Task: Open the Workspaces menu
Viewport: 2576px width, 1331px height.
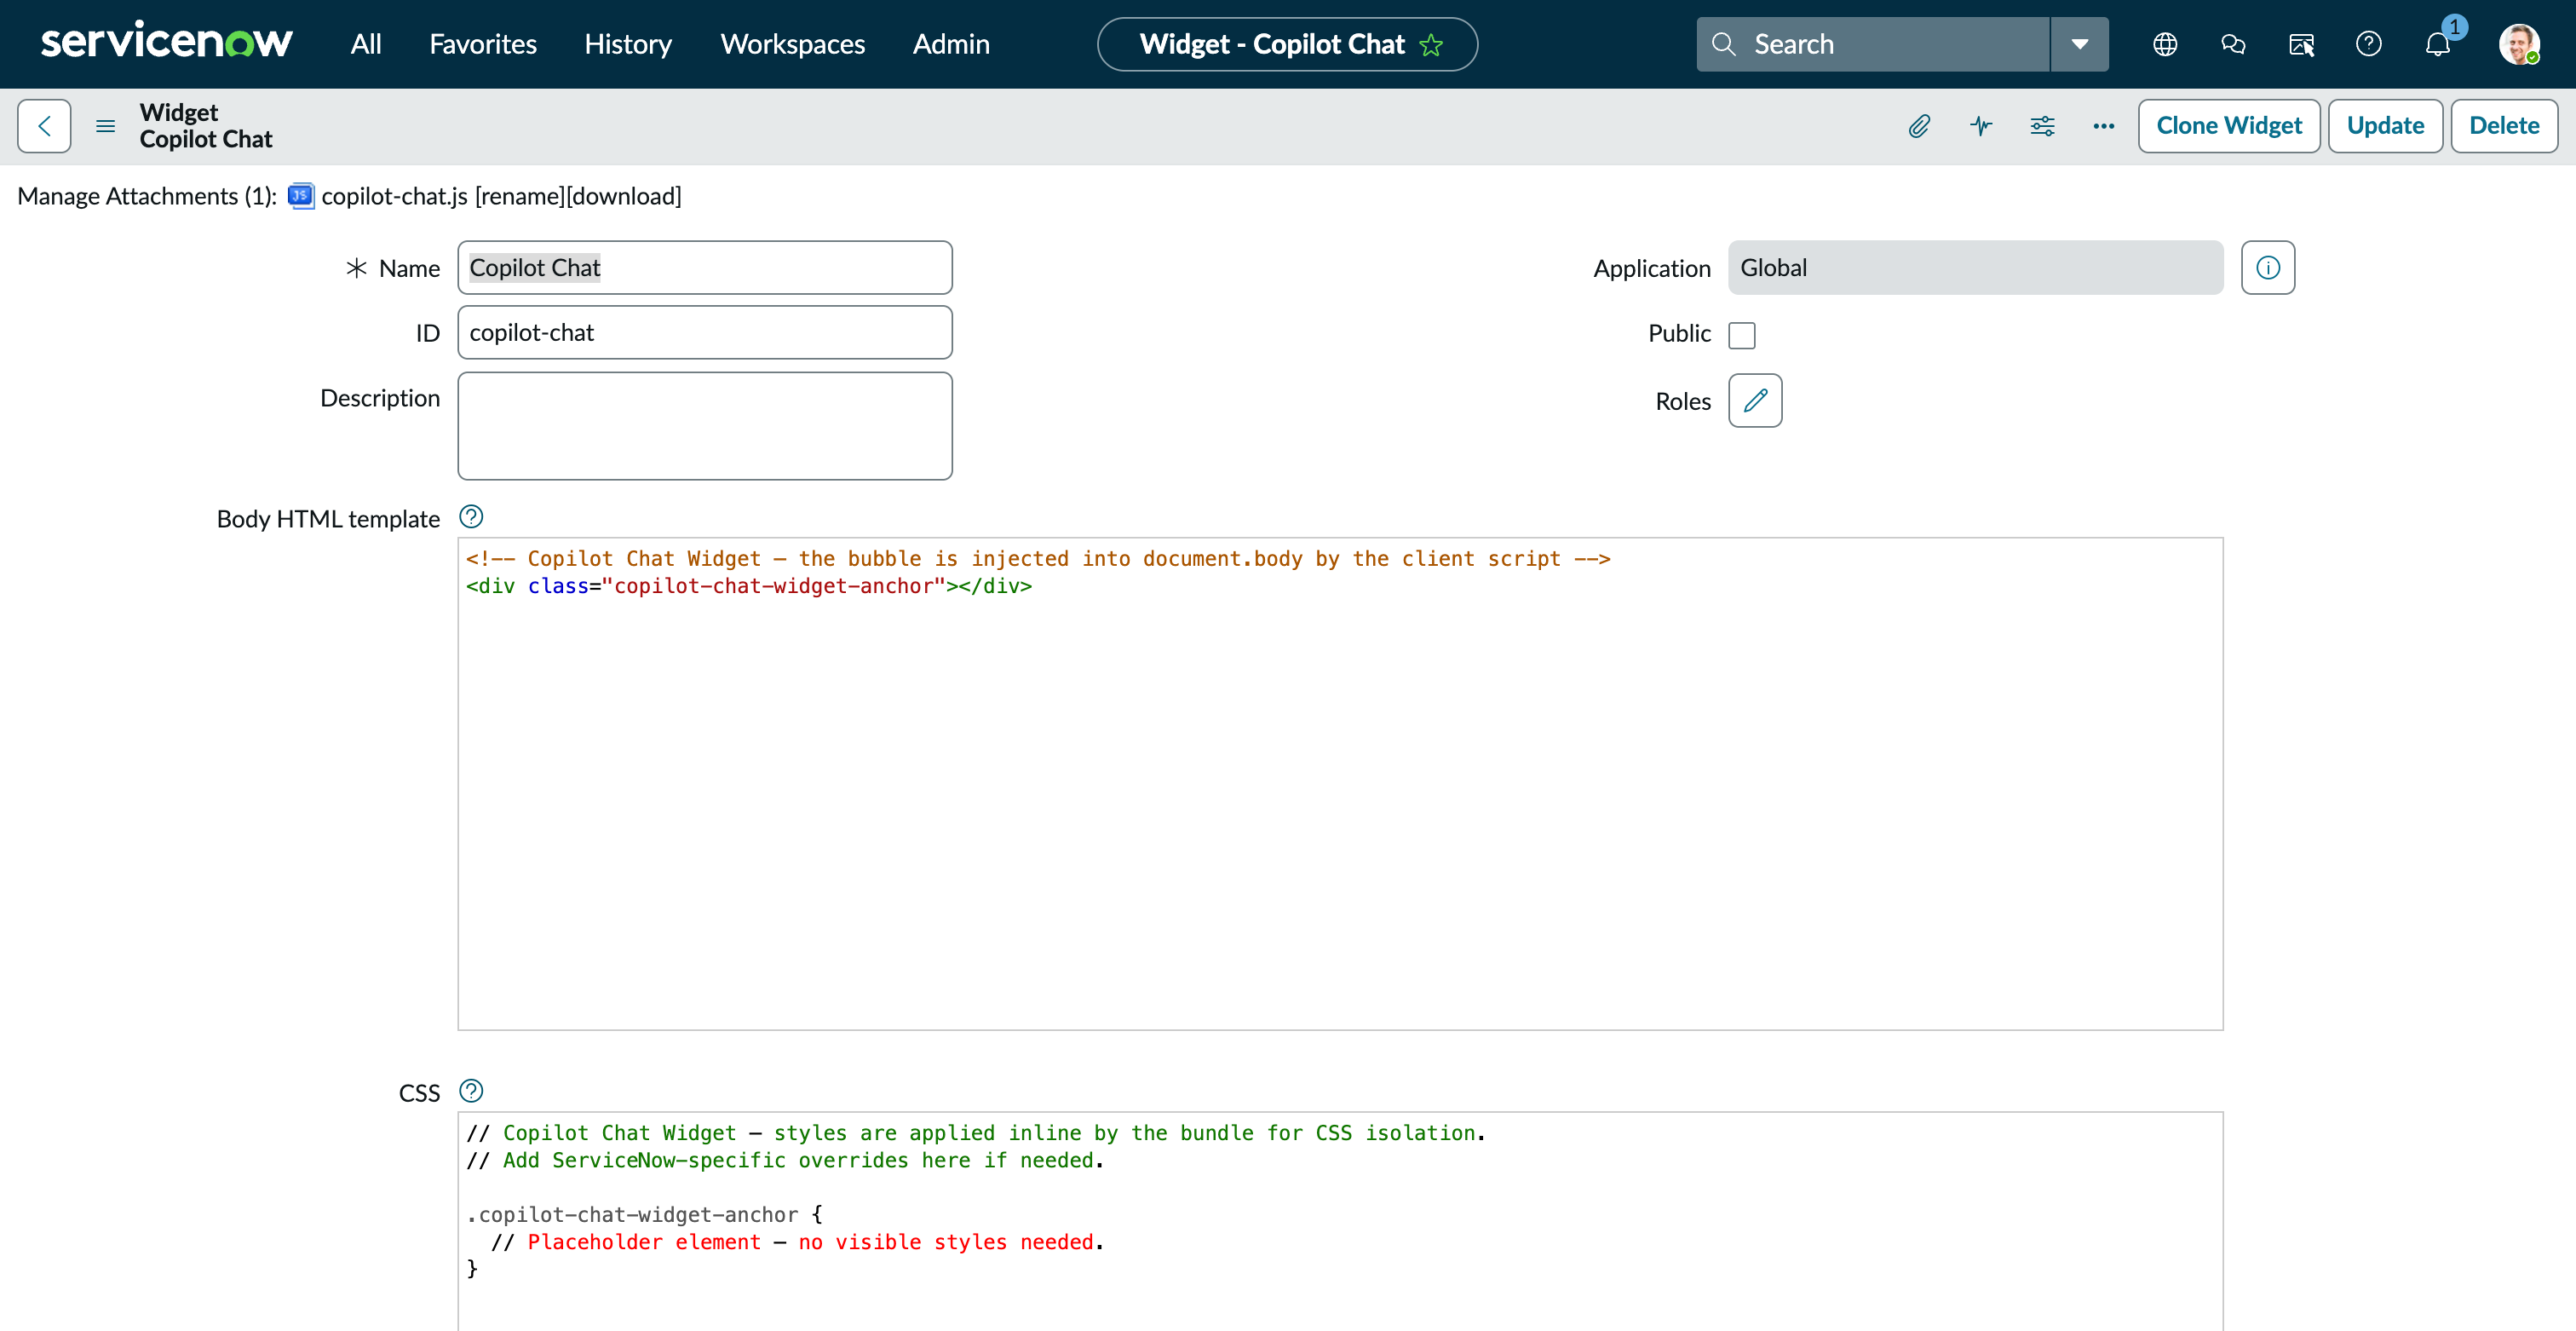Action: tap(791, 44)
